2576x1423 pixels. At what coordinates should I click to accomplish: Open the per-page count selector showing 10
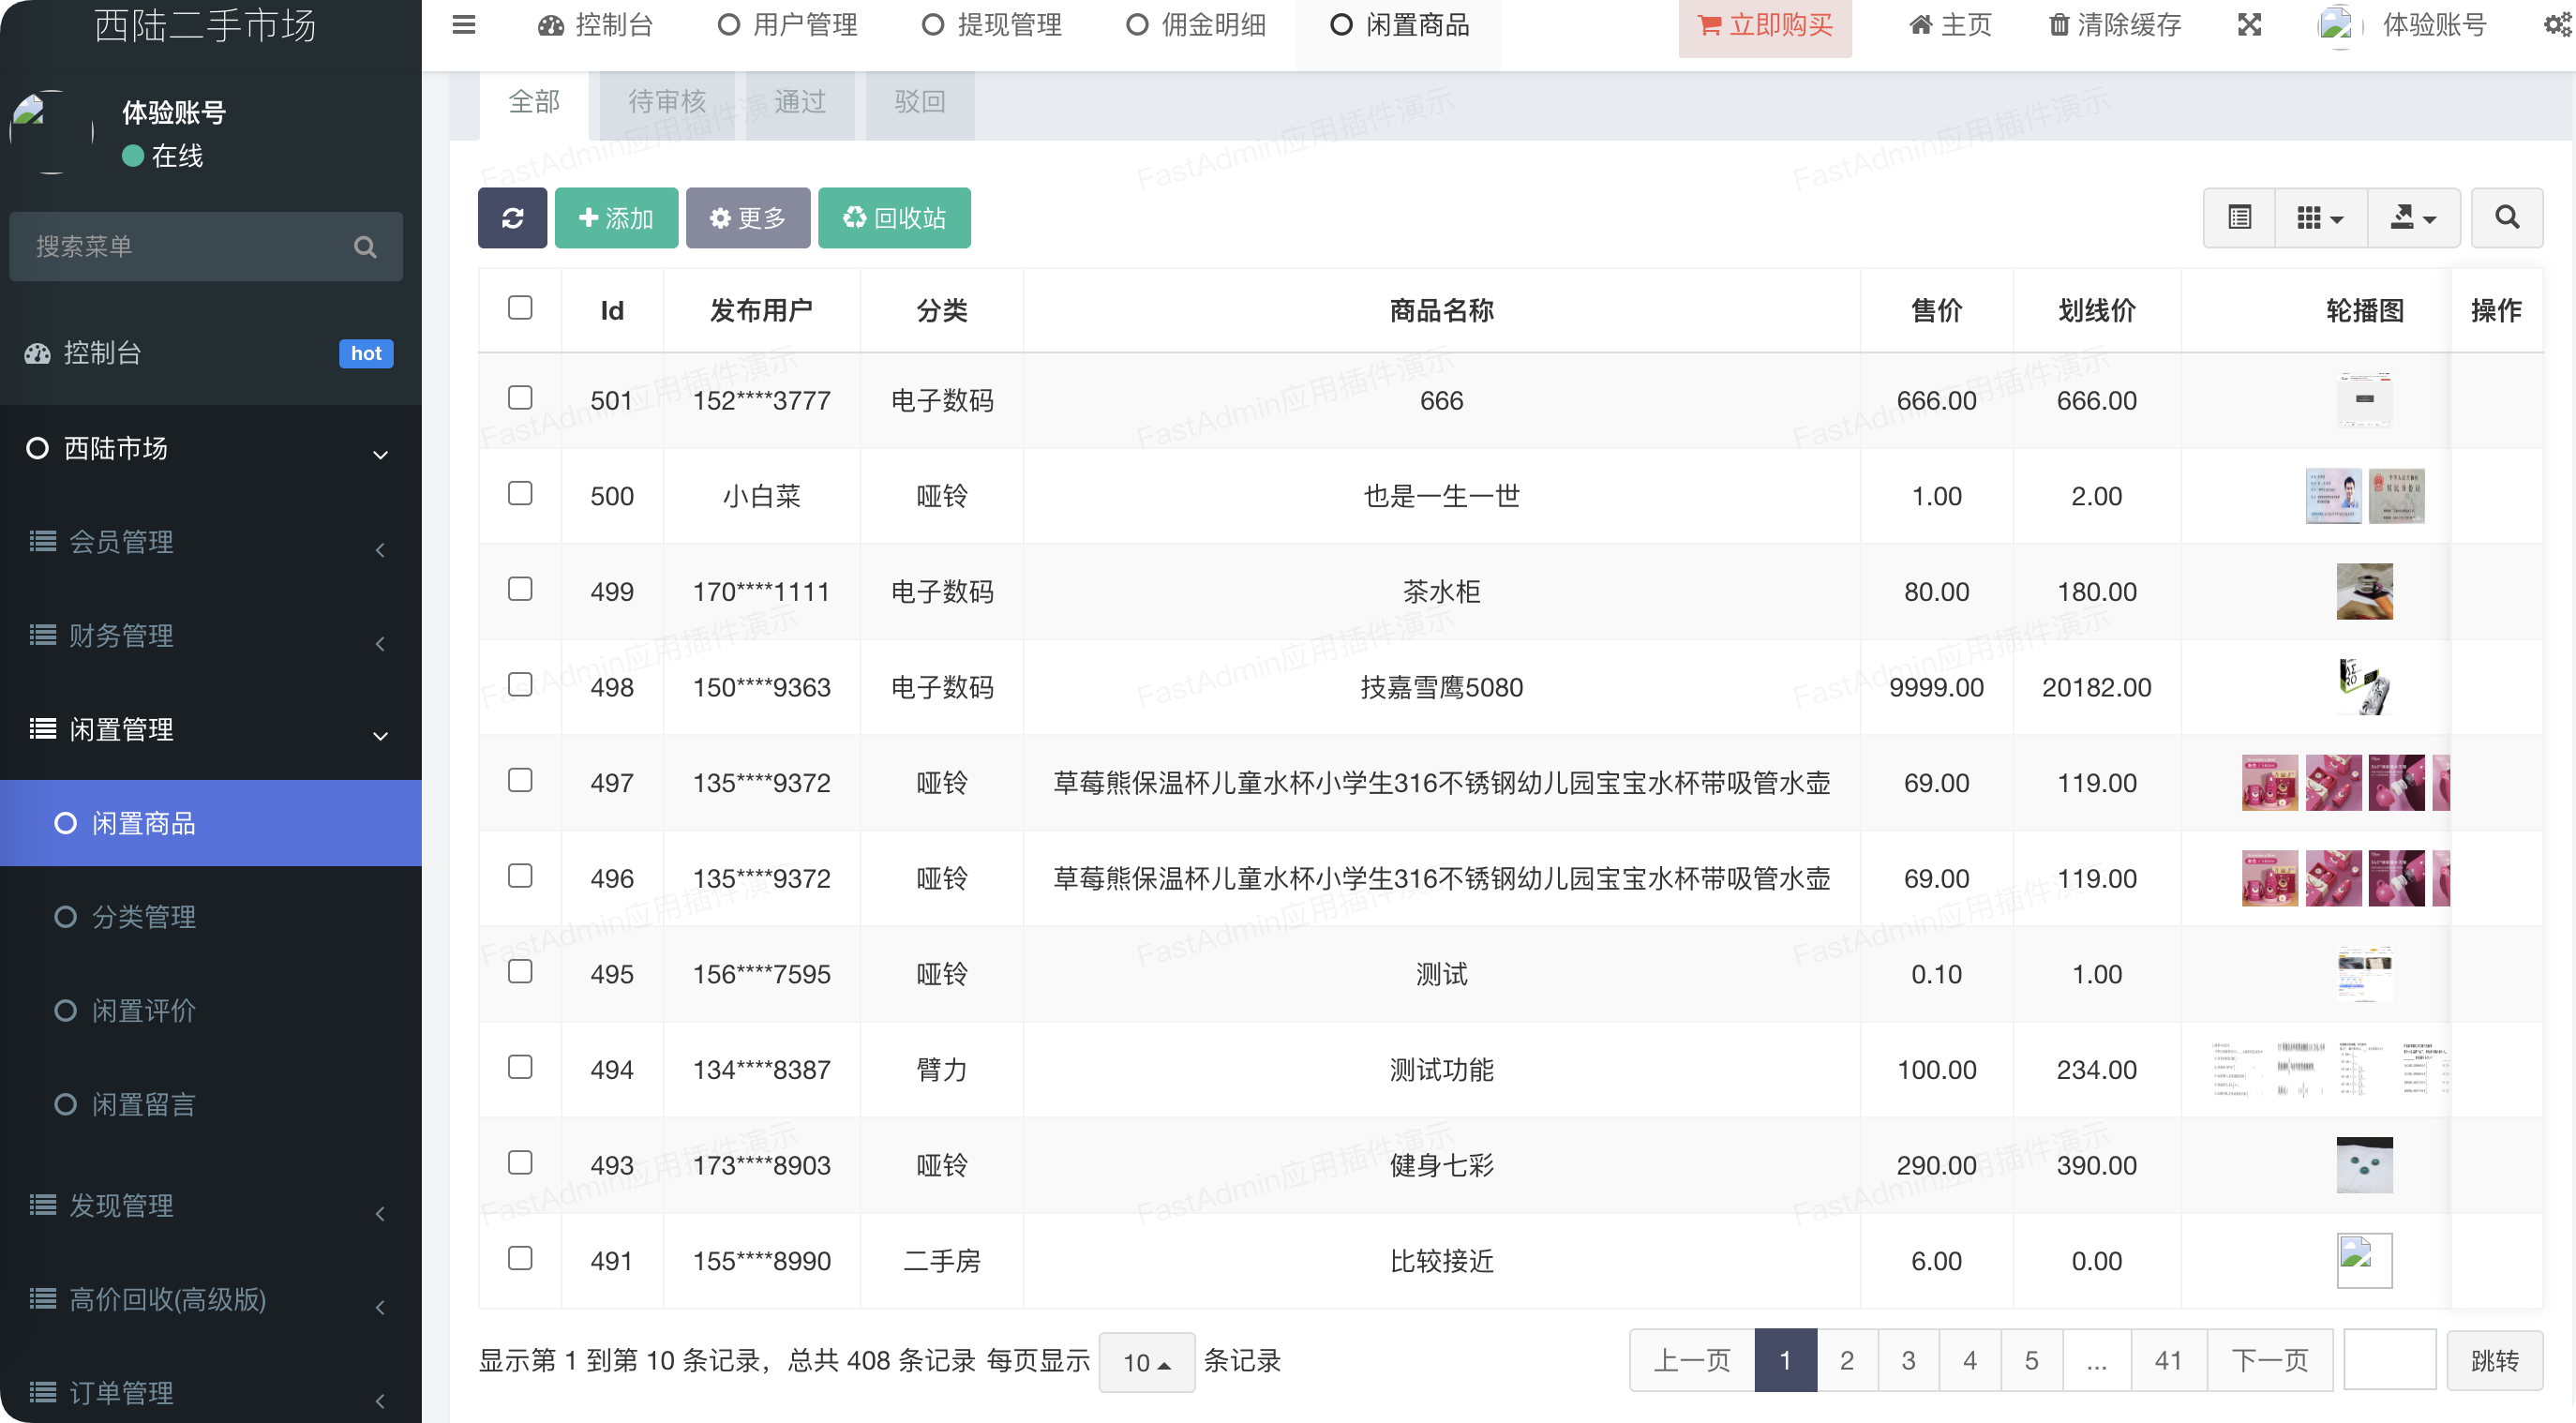[x=1146, y=1361]
